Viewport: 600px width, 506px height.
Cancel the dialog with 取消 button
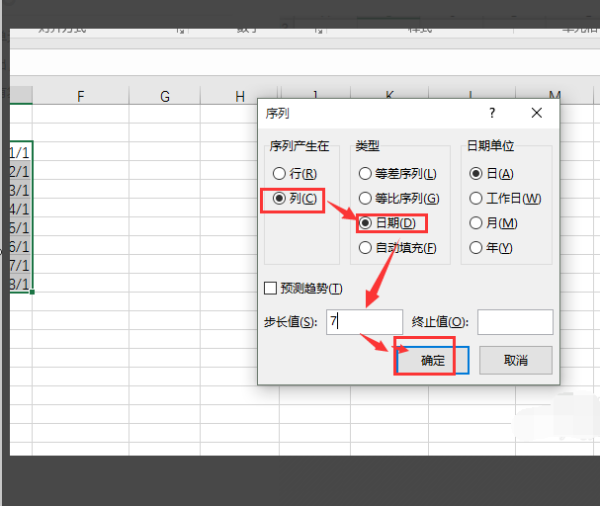pos(515,360)
